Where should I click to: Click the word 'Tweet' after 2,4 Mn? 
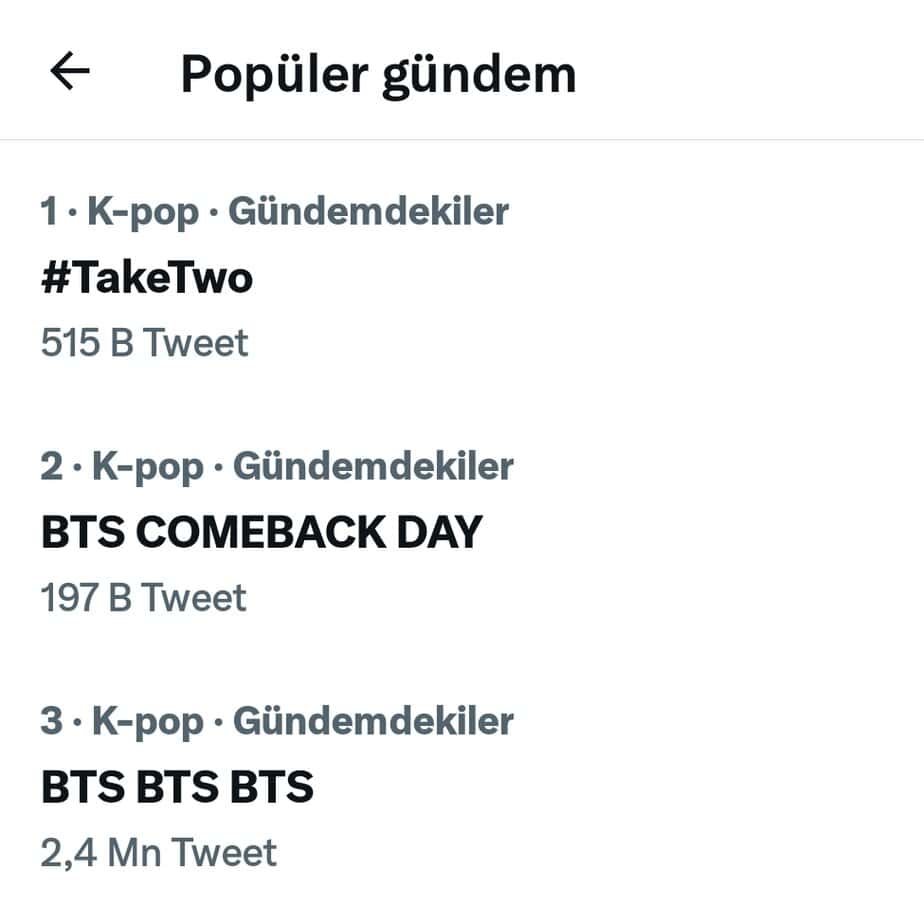[x=224, y=853]
